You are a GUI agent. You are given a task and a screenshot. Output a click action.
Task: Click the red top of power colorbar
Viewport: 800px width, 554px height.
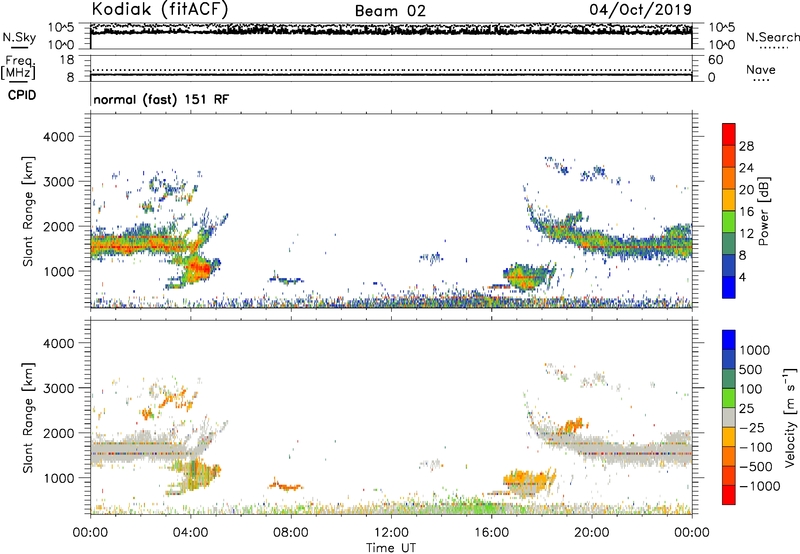click(729, 134)
